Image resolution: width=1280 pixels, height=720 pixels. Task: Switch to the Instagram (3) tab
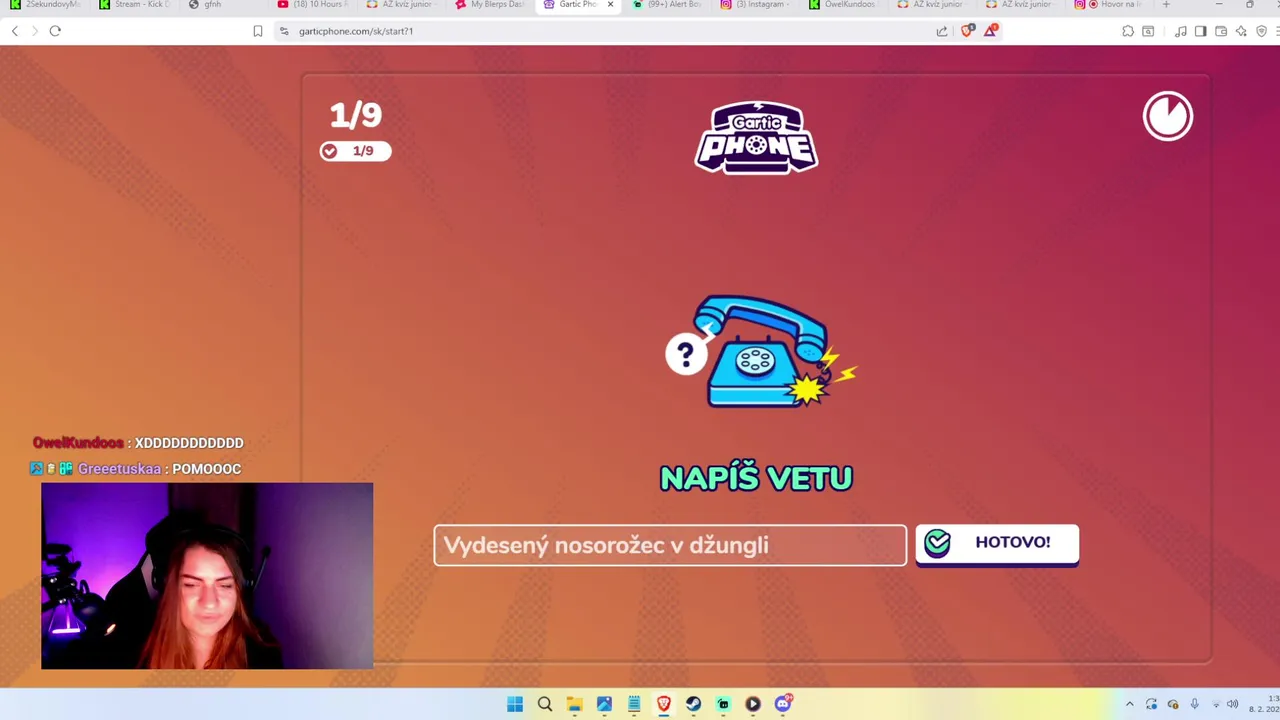[x=757, y=5]
